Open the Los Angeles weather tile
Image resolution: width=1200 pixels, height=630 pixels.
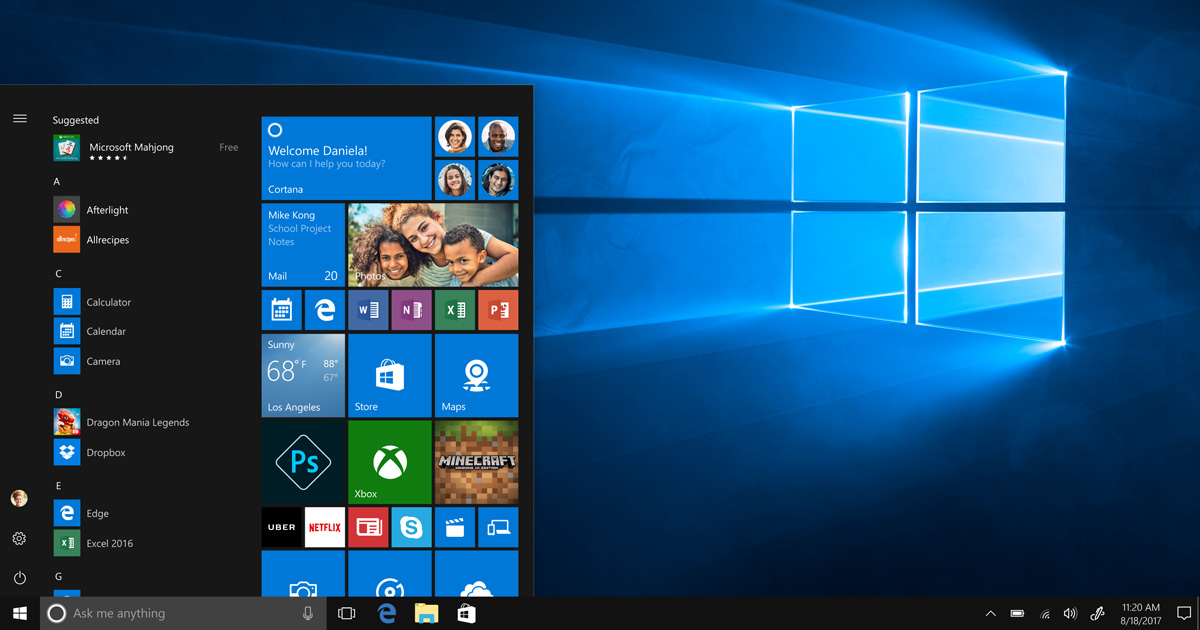point(303,375)
